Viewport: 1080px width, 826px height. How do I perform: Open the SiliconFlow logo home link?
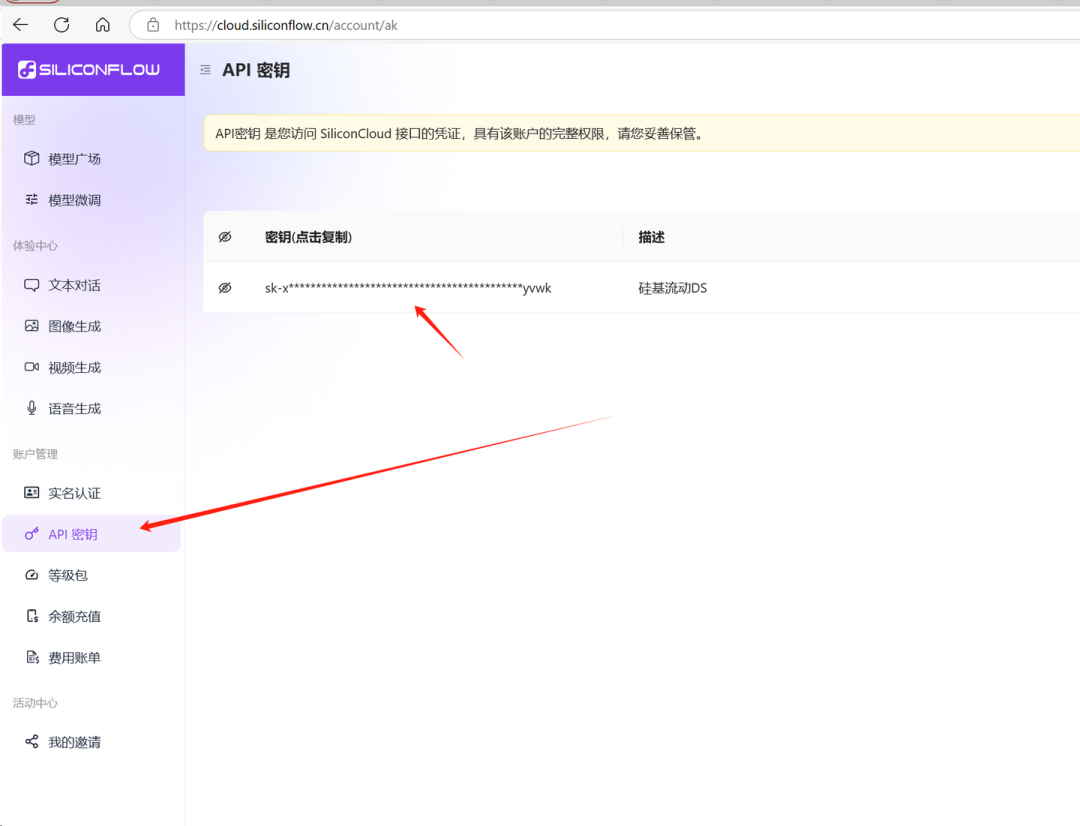tap(89, 70)
